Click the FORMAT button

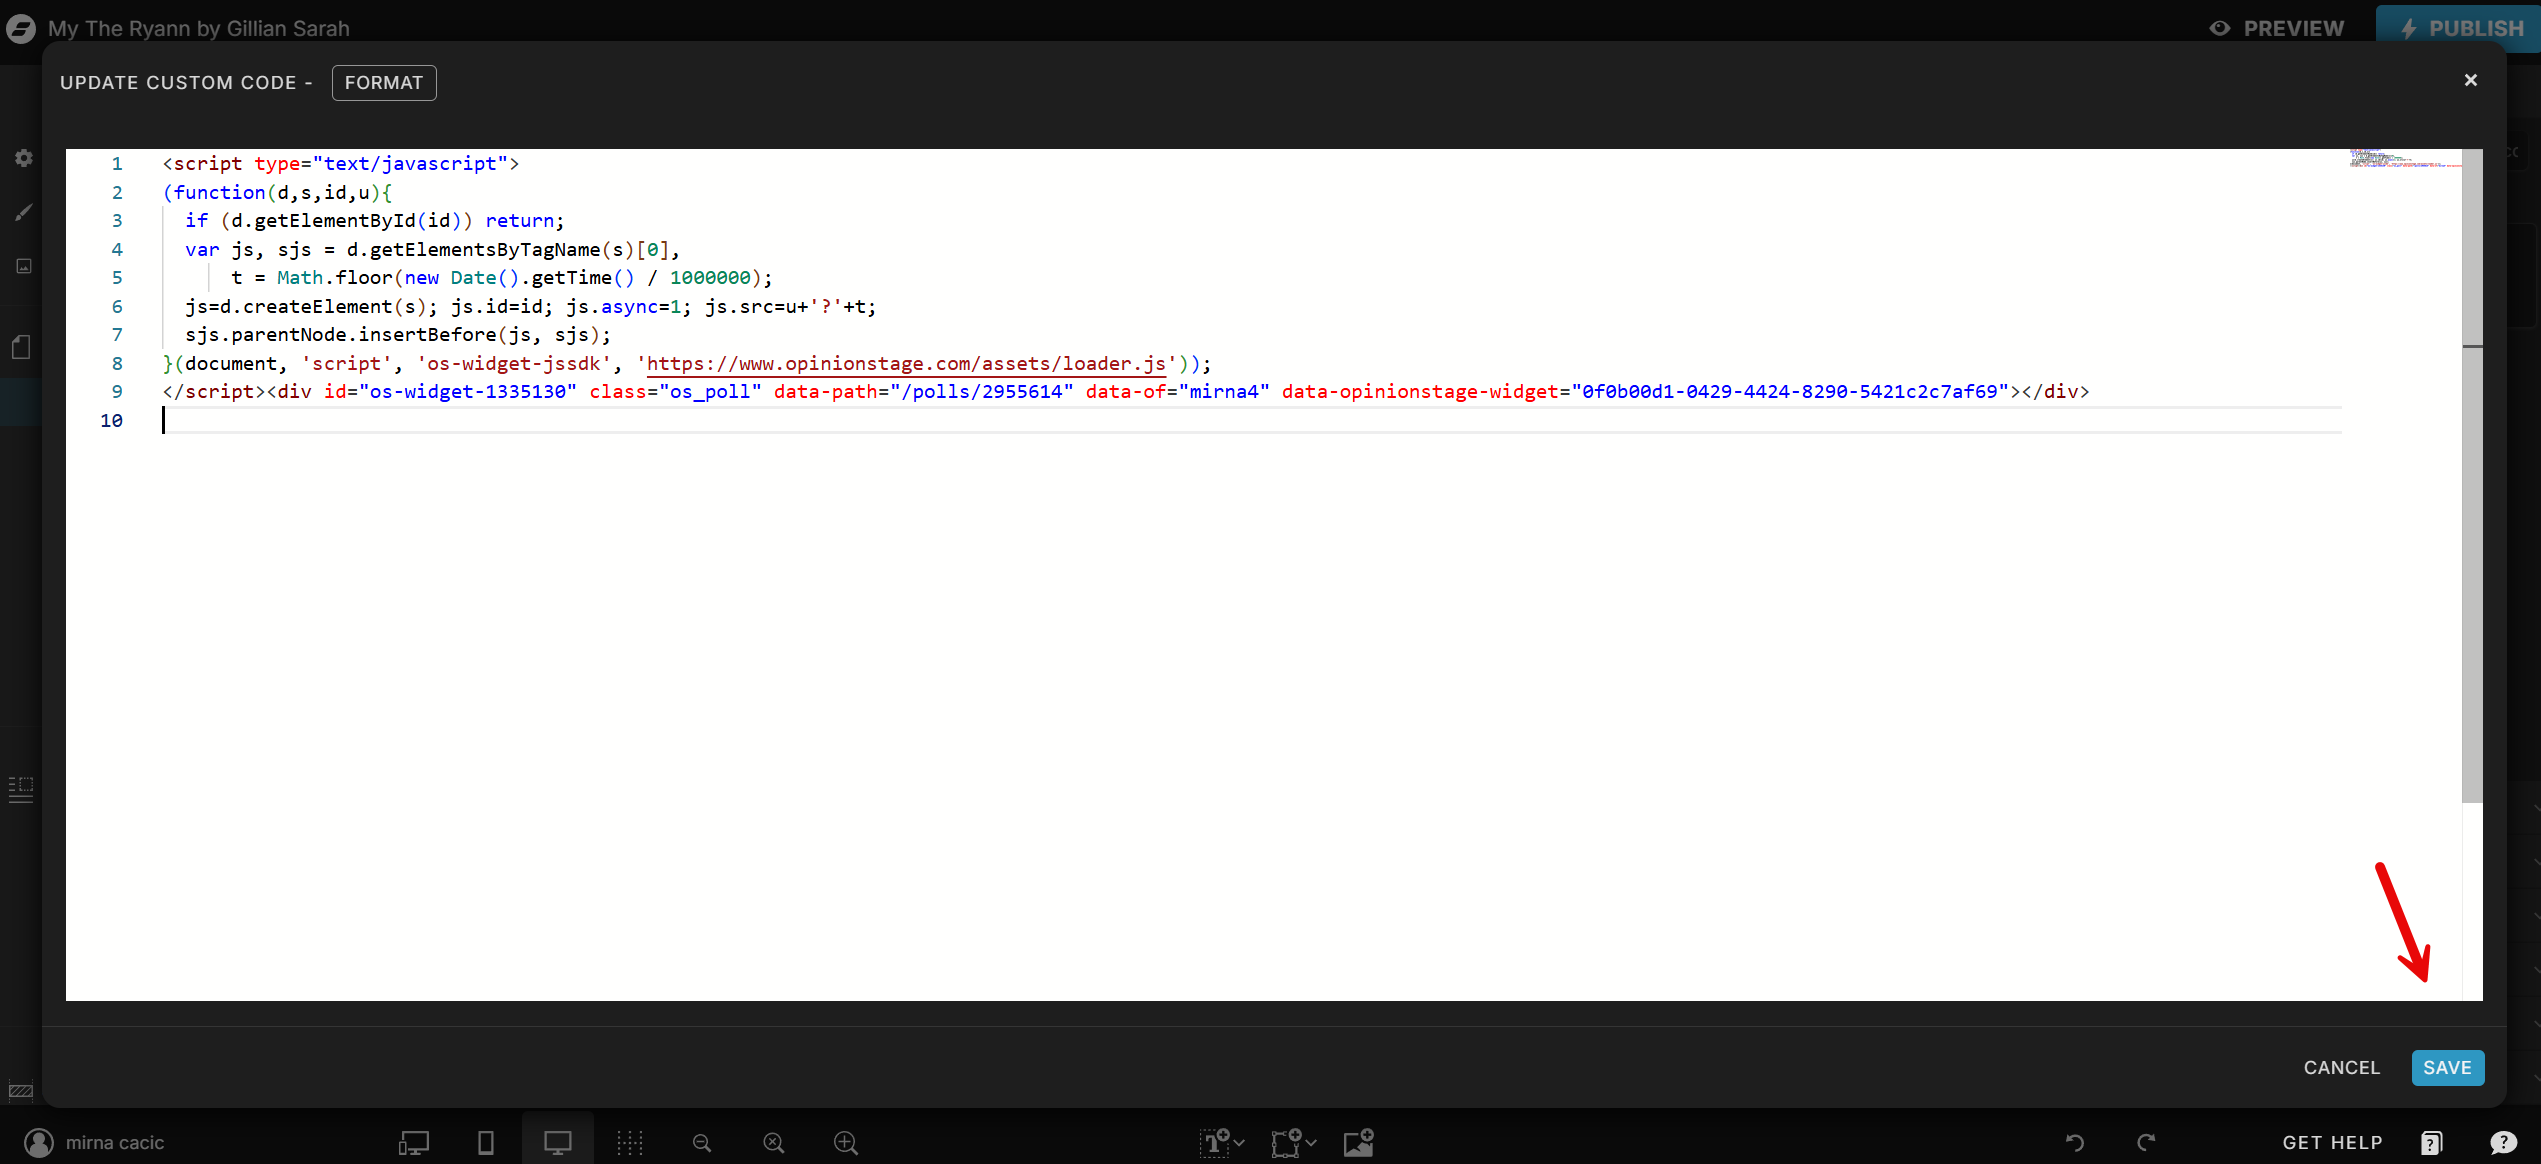384,82
